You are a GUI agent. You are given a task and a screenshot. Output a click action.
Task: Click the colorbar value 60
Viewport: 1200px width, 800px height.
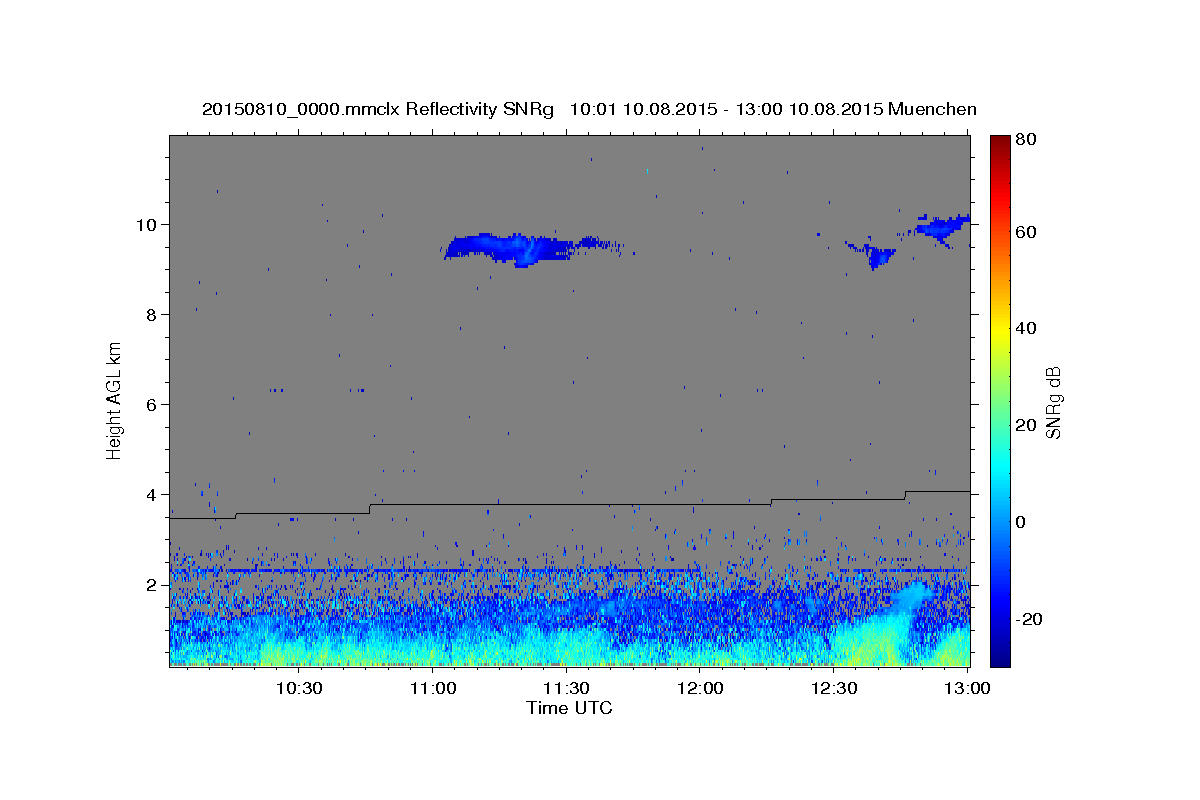[x=1028, y=232]
